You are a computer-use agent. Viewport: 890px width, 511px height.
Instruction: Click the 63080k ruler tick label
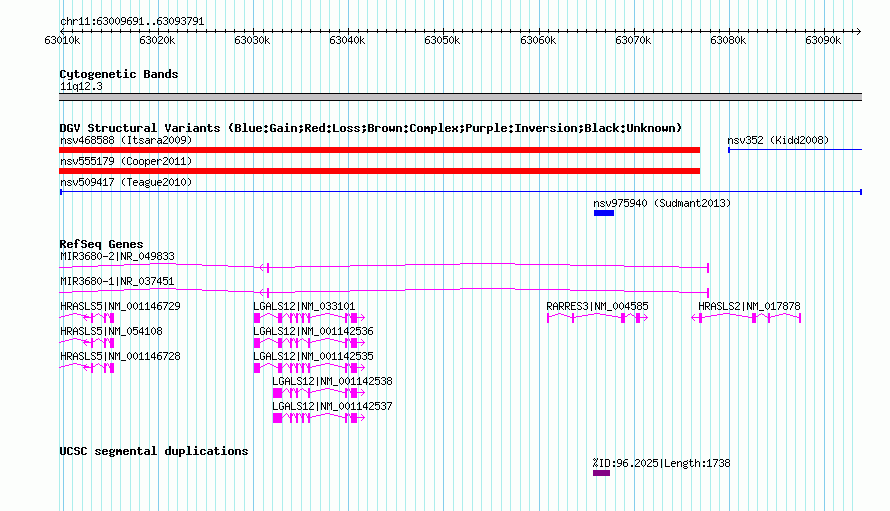728,41
